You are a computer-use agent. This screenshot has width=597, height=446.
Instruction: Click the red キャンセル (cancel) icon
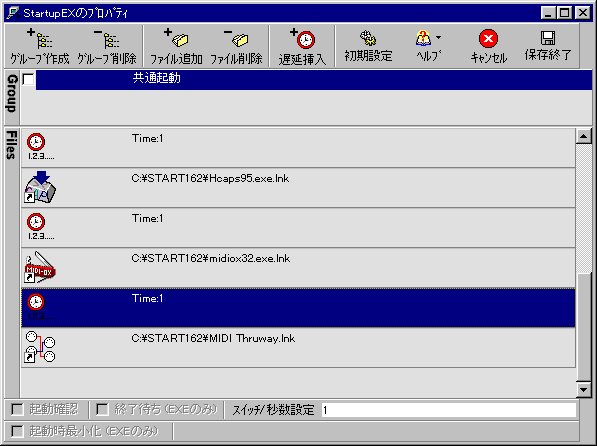coord(488,38)
